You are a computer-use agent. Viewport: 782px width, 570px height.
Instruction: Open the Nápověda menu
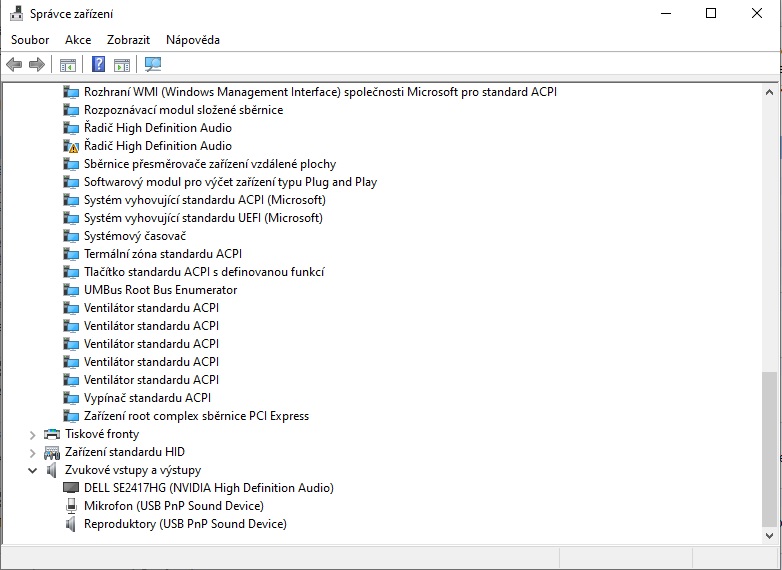click(193, 40)
